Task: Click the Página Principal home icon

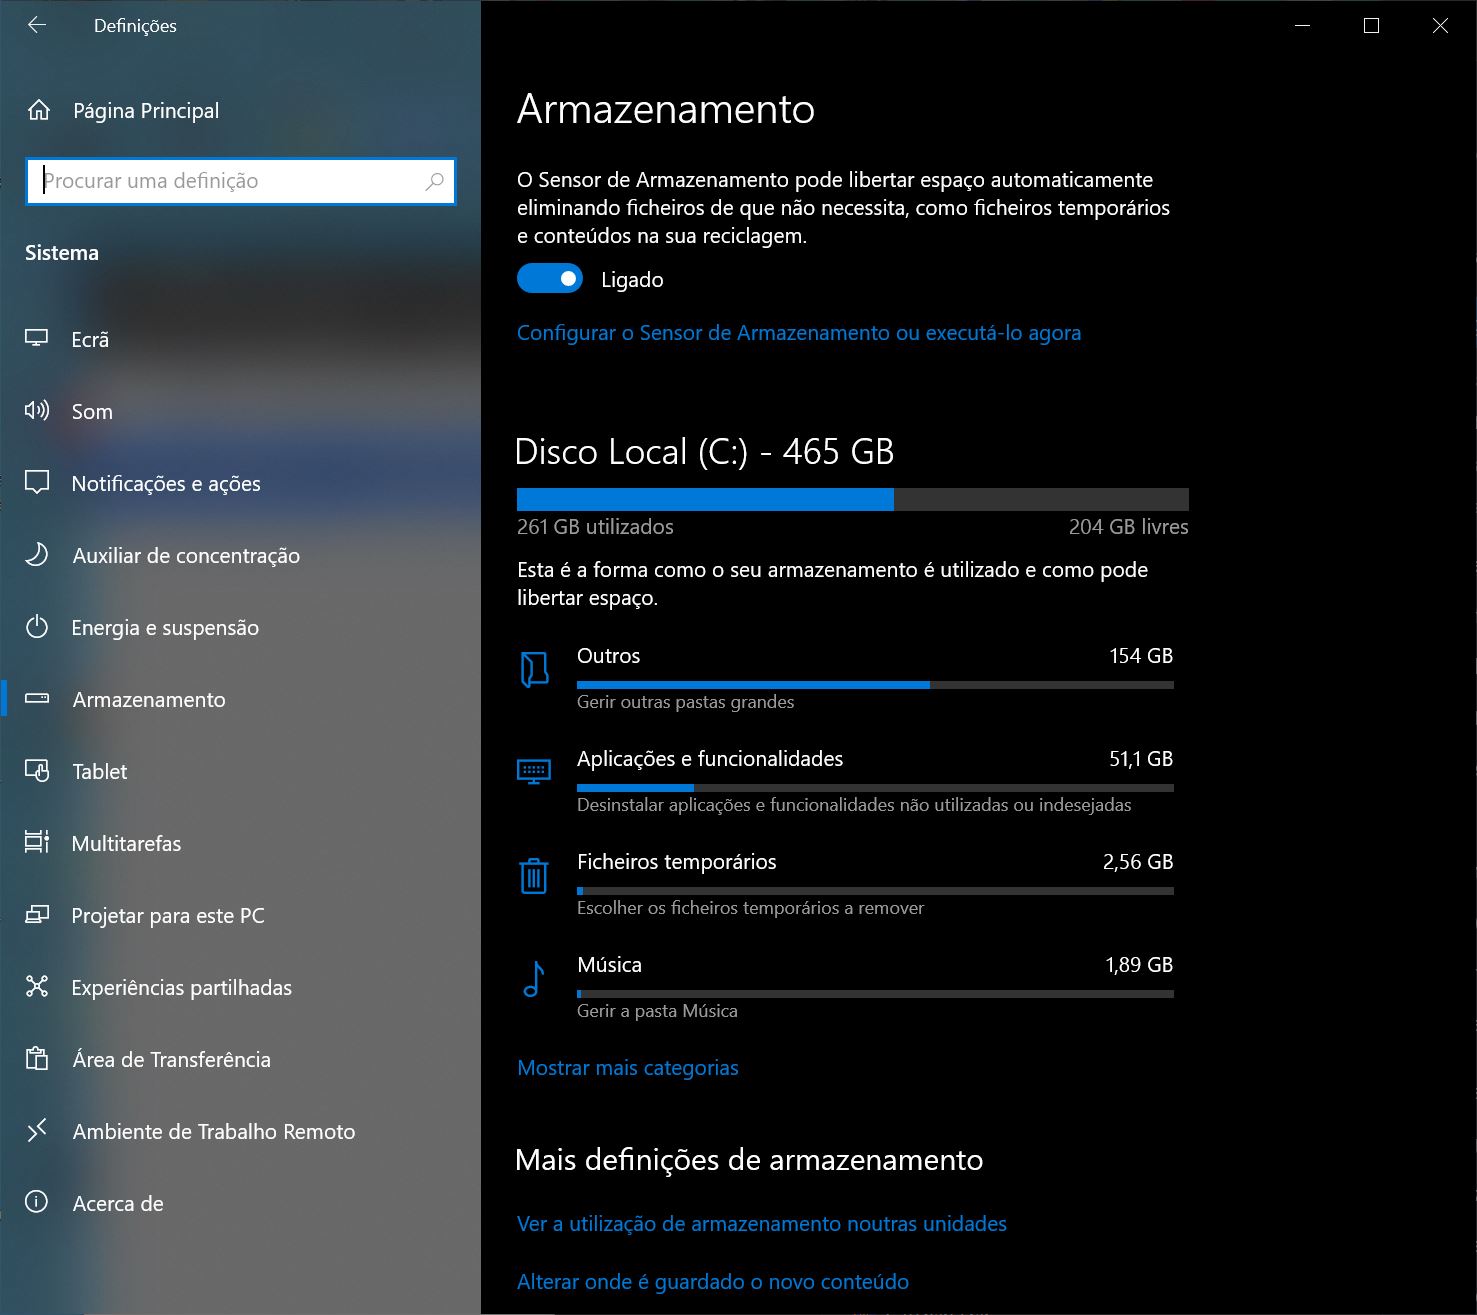Action: point(38,110)
